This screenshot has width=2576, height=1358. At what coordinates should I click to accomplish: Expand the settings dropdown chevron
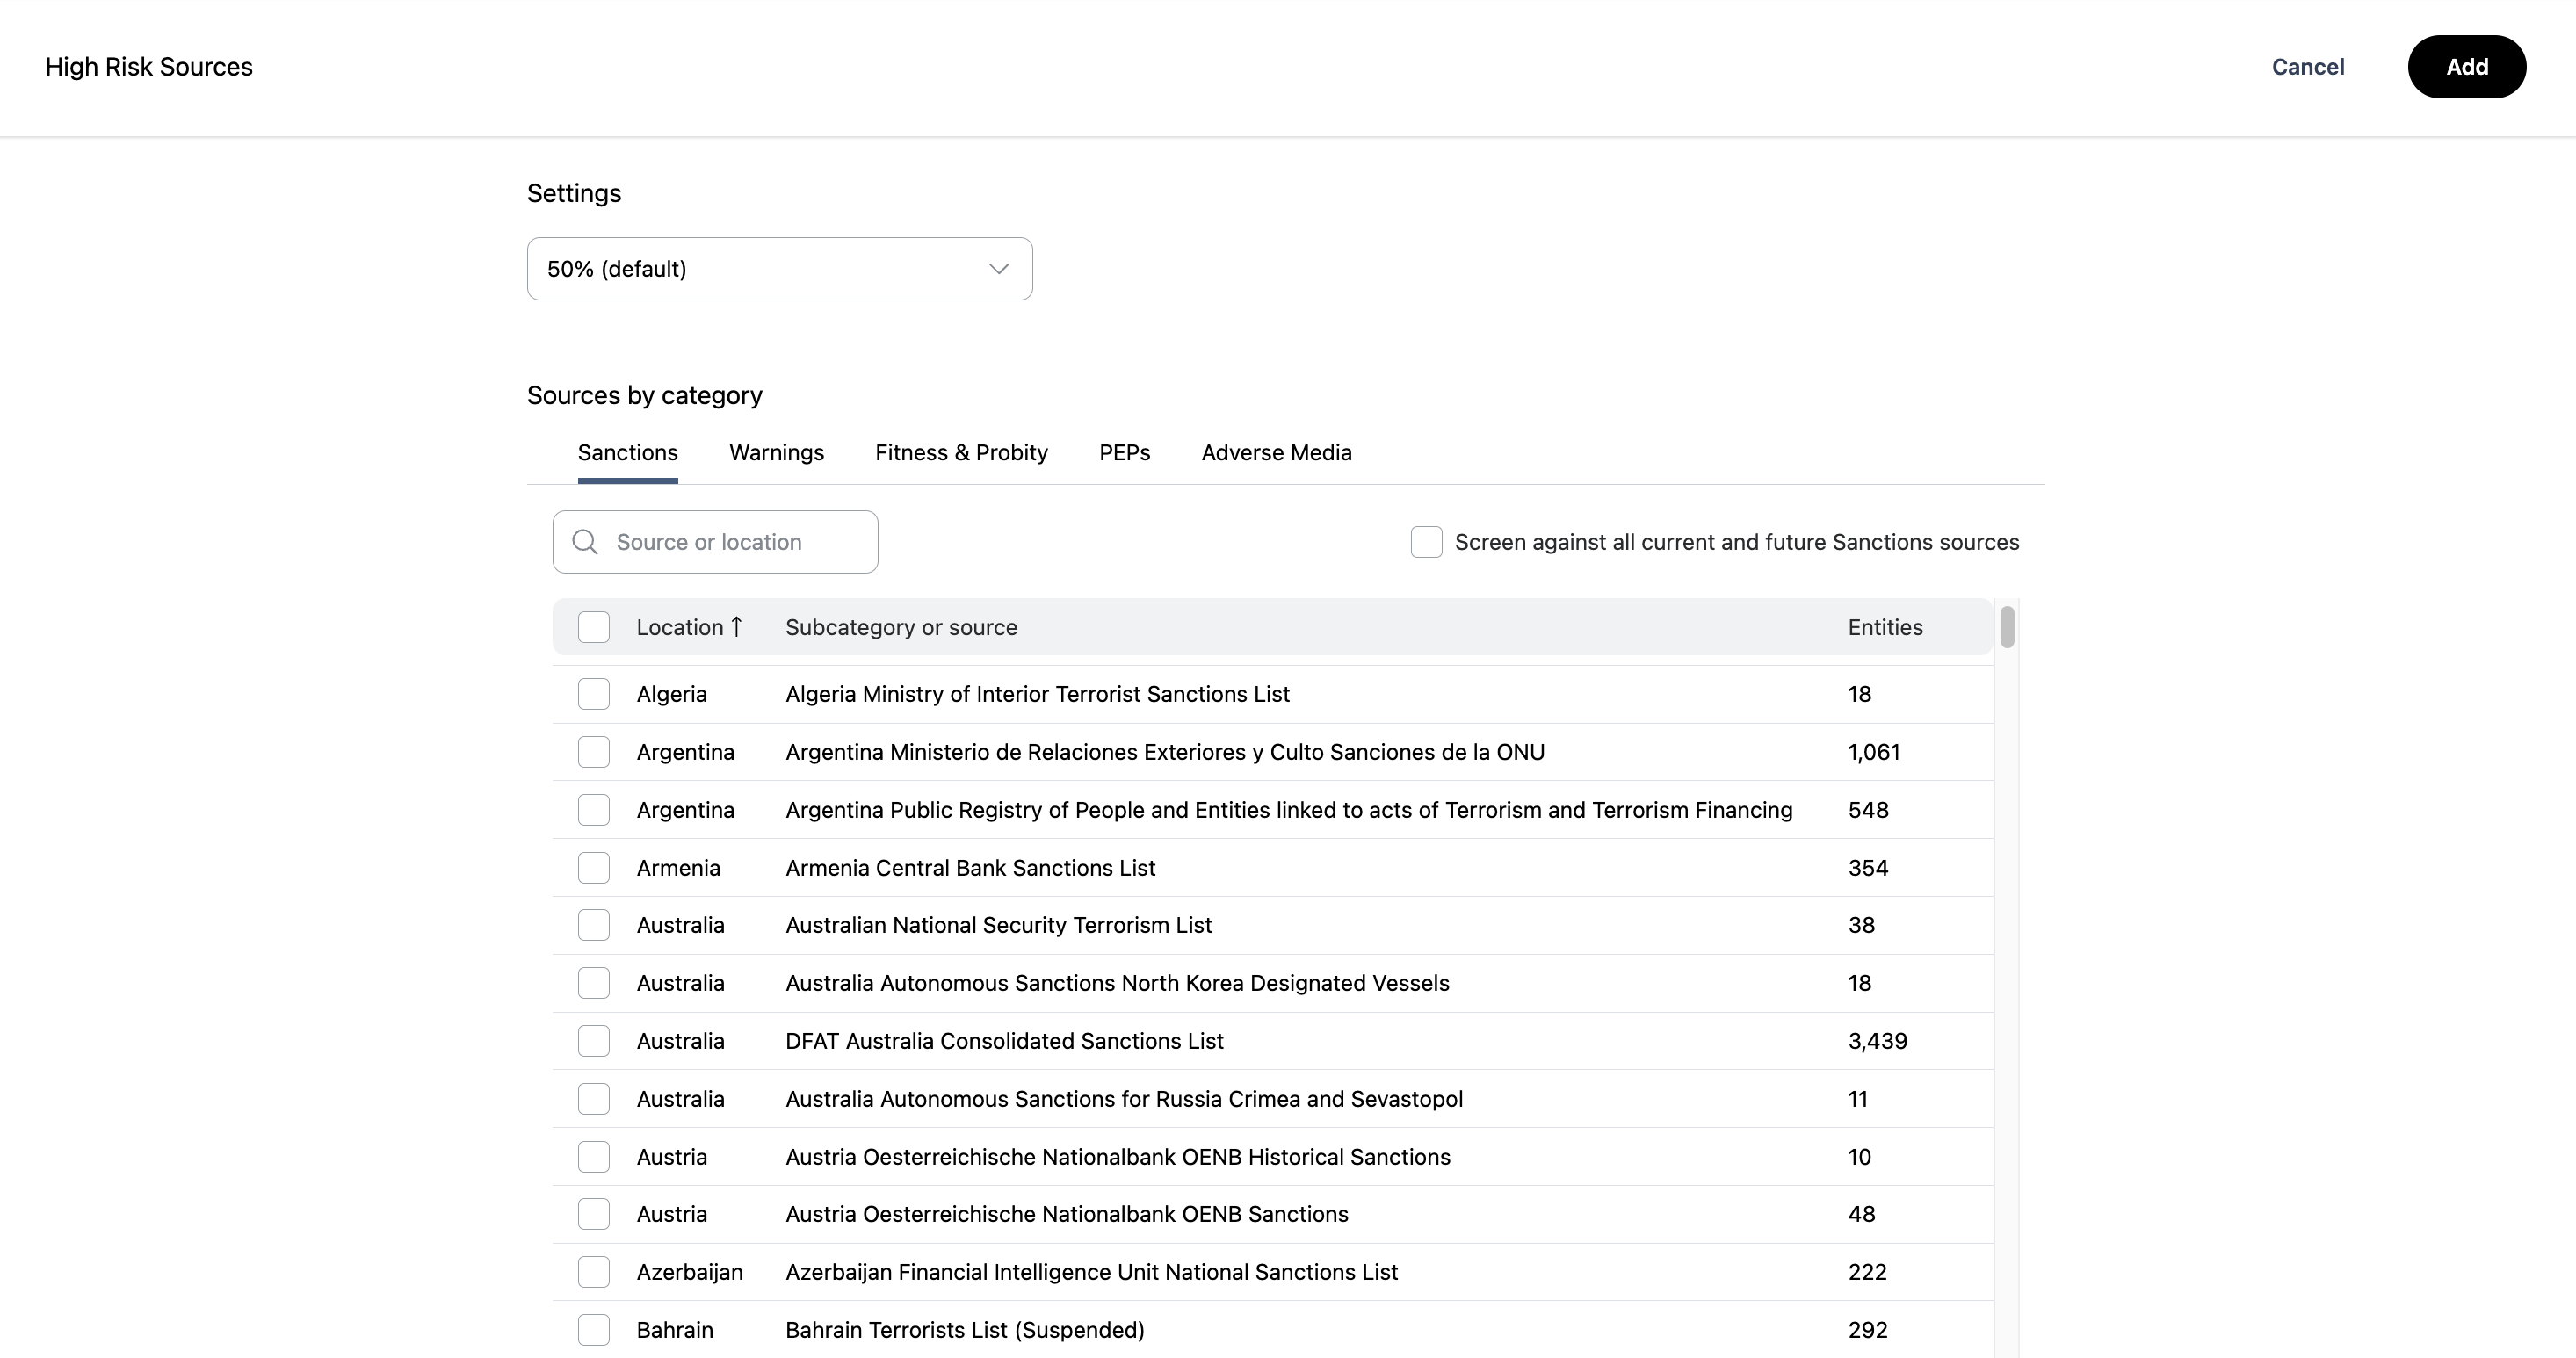pos(998,269)
